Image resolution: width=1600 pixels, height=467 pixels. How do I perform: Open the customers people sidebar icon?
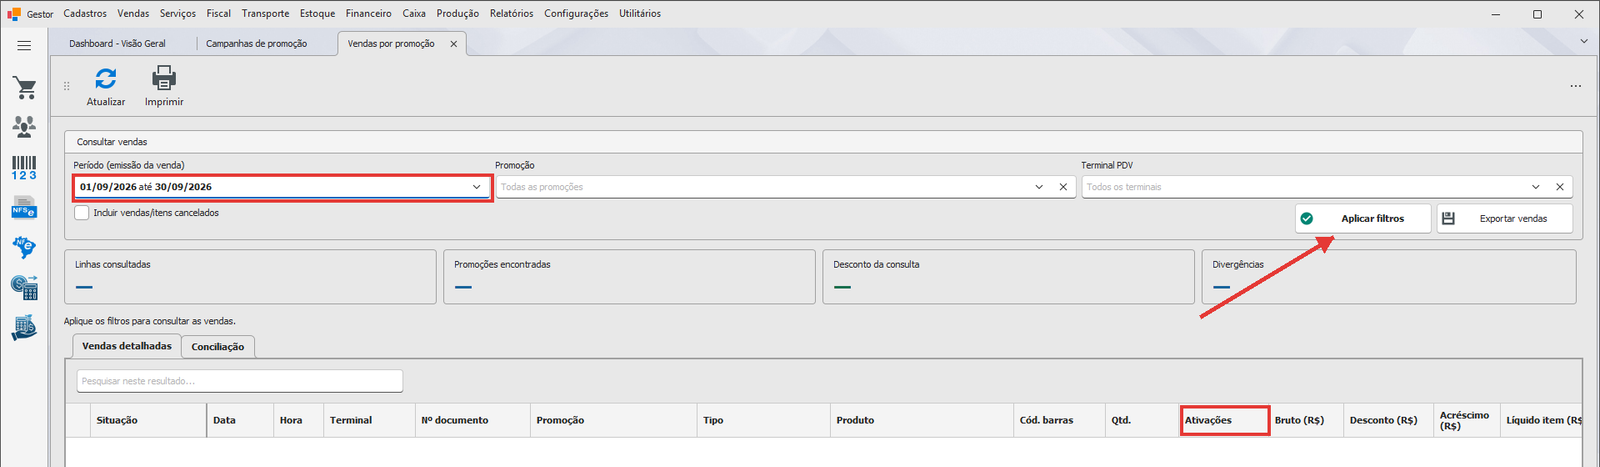(x=25, y=126)
